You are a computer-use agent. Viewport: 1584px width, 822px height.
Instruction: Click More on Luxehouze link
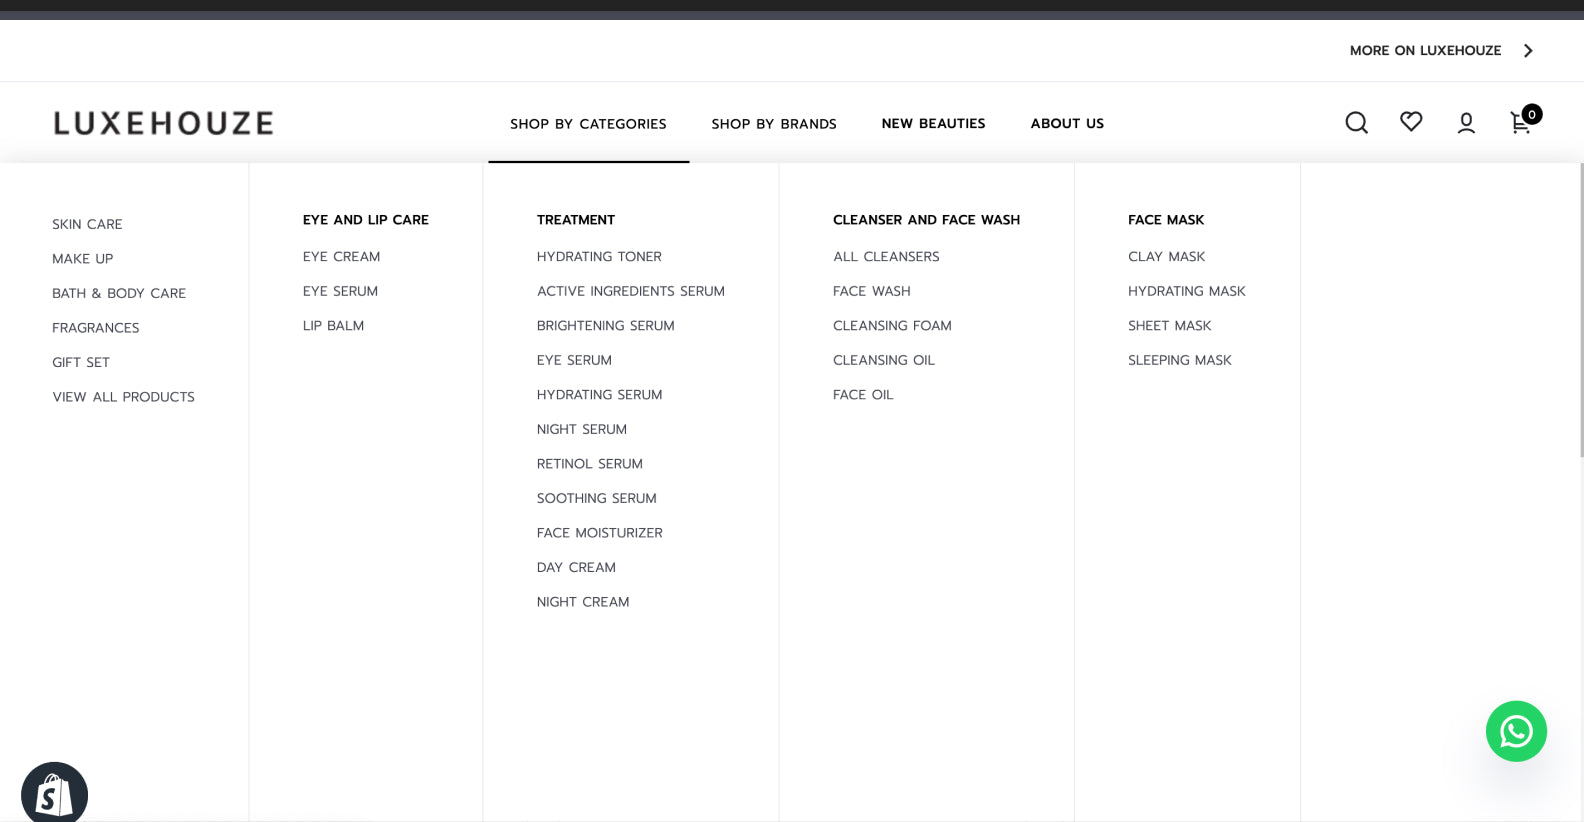coord(1425,50)
